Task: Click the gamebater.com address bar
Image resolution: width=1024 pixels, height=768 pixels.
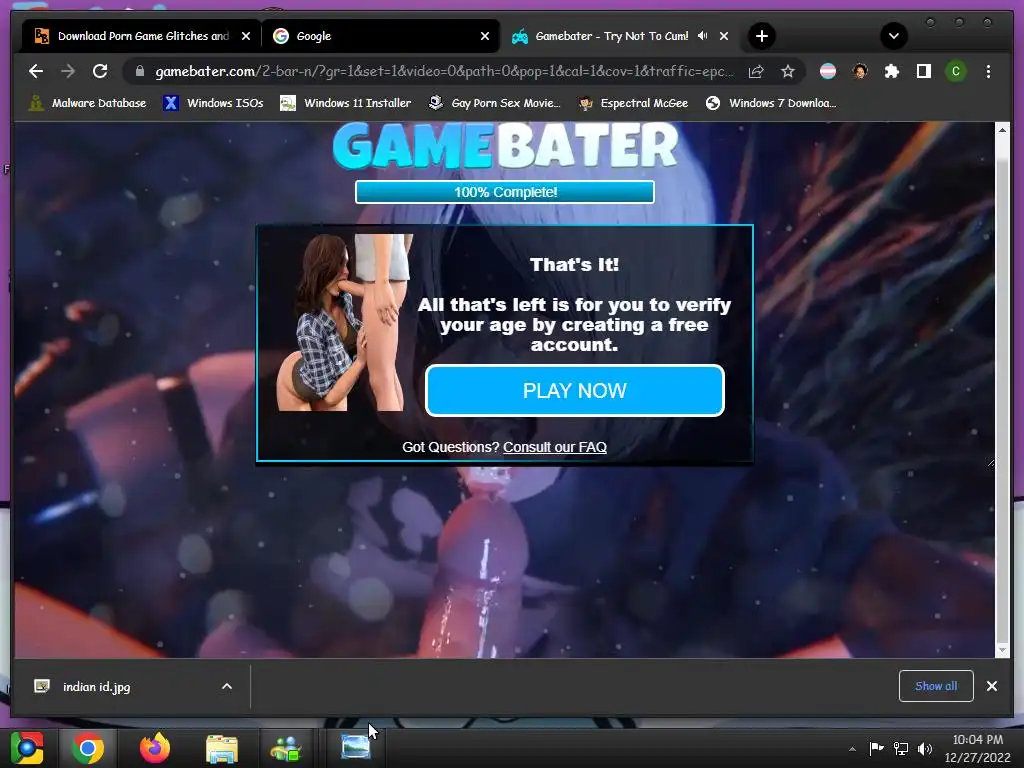Action: [444, 71]
